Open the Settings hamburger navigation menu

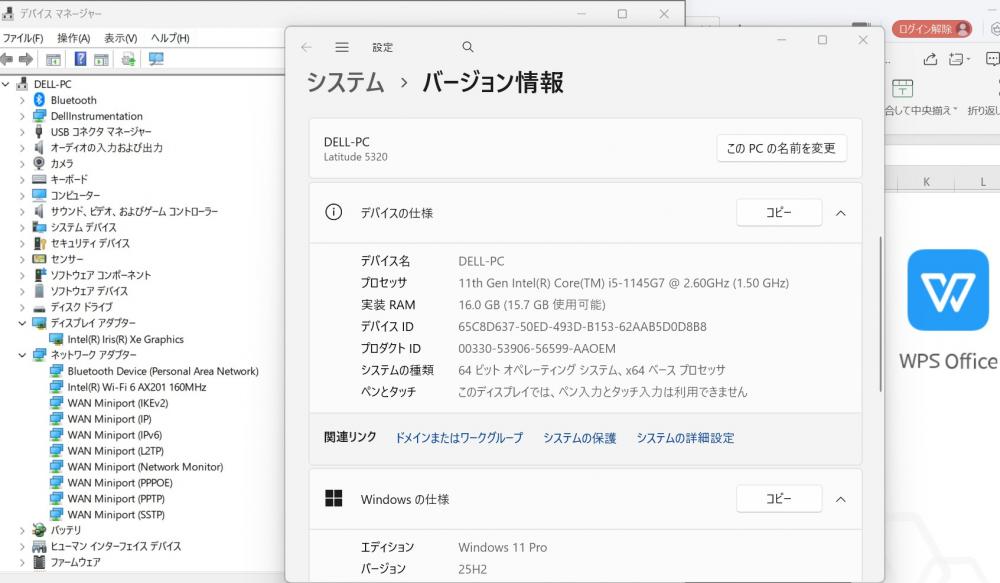click(x=342, y=47)
